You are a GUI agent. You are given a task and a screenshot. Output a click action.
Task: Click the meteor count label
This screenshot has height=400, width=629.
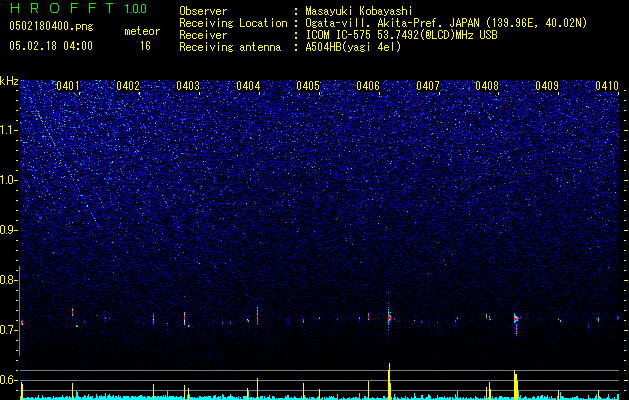pos(142,31)
